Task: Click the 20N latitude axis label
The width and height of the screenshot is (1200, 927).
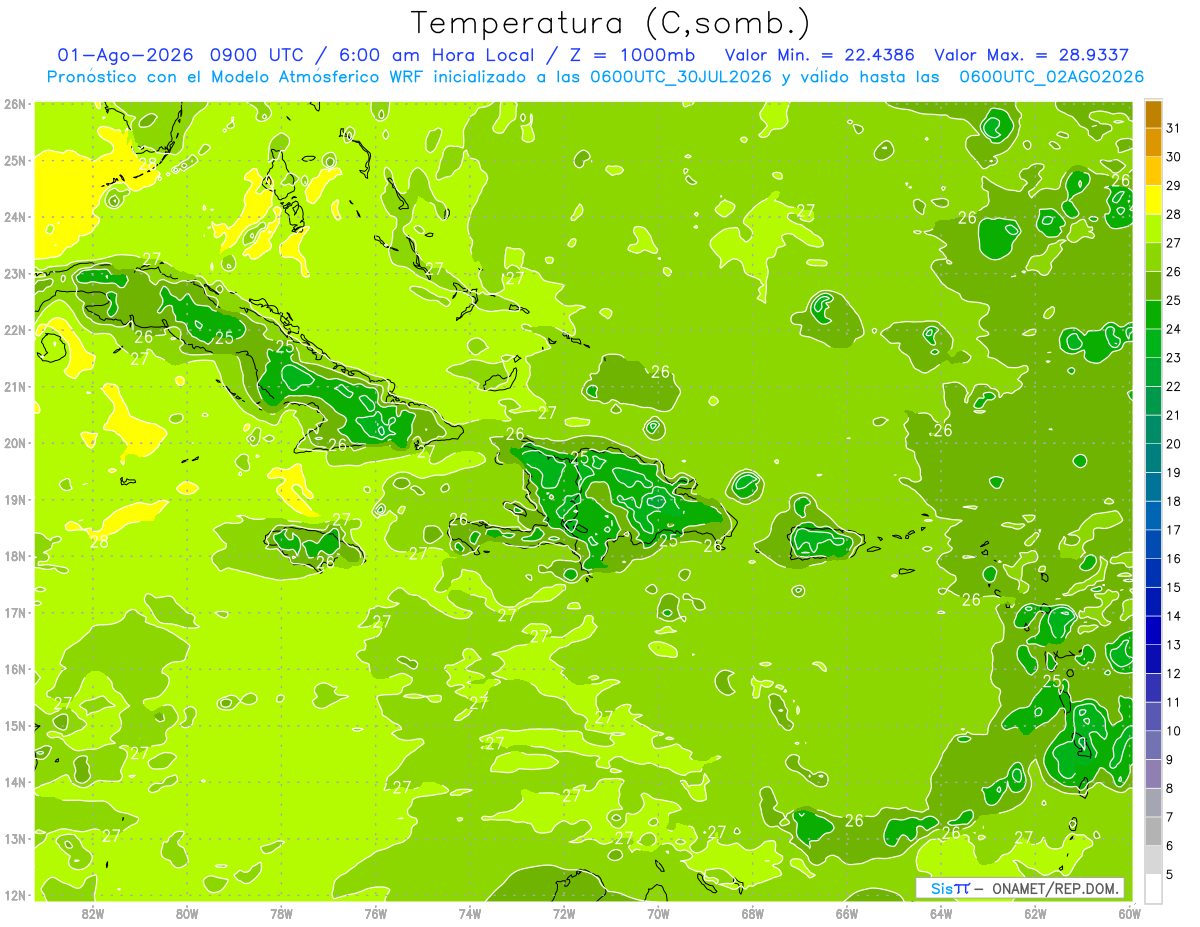Action: 15,443
